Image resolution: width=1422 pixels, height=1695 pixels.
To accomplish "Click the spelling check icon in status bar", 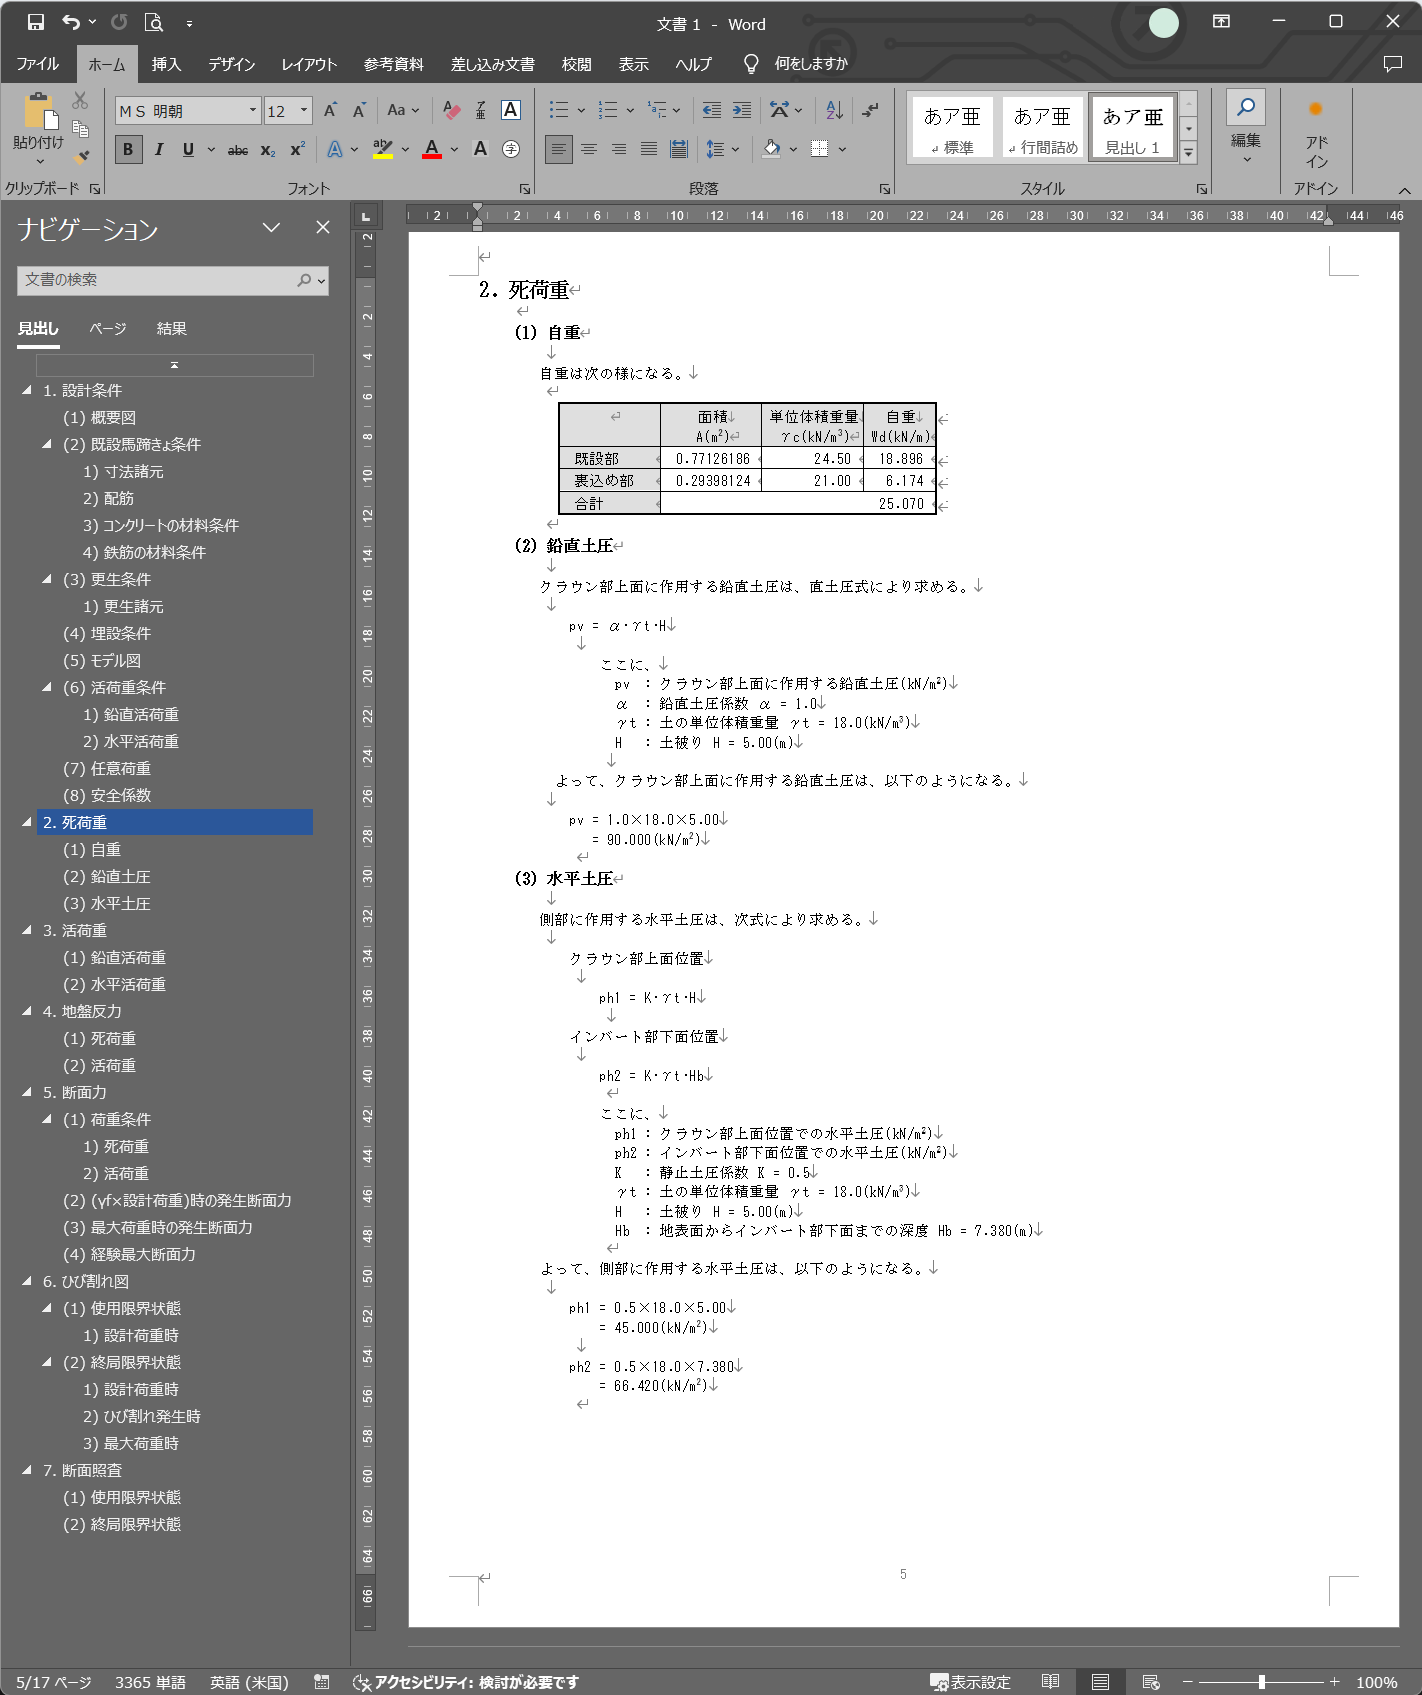I will [x=322, y=1682].
